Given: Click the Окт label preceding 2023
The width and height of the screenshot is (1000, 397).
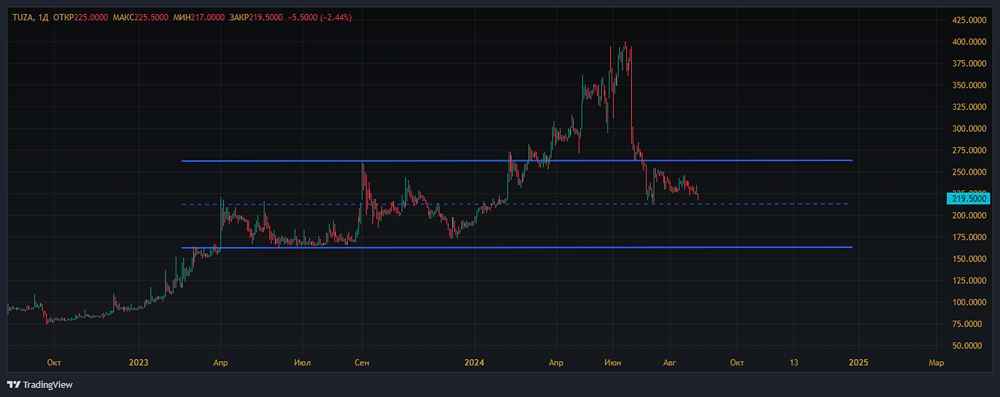Looking at the screenshot, I should (54, 363).
